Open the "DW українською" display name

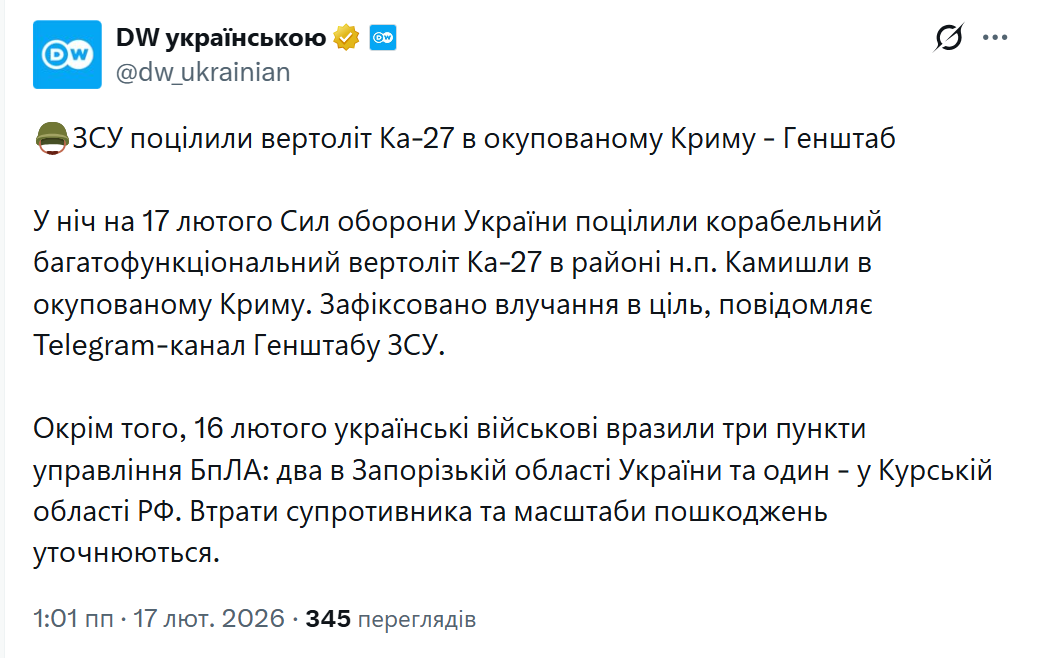(x=221, y=38)
